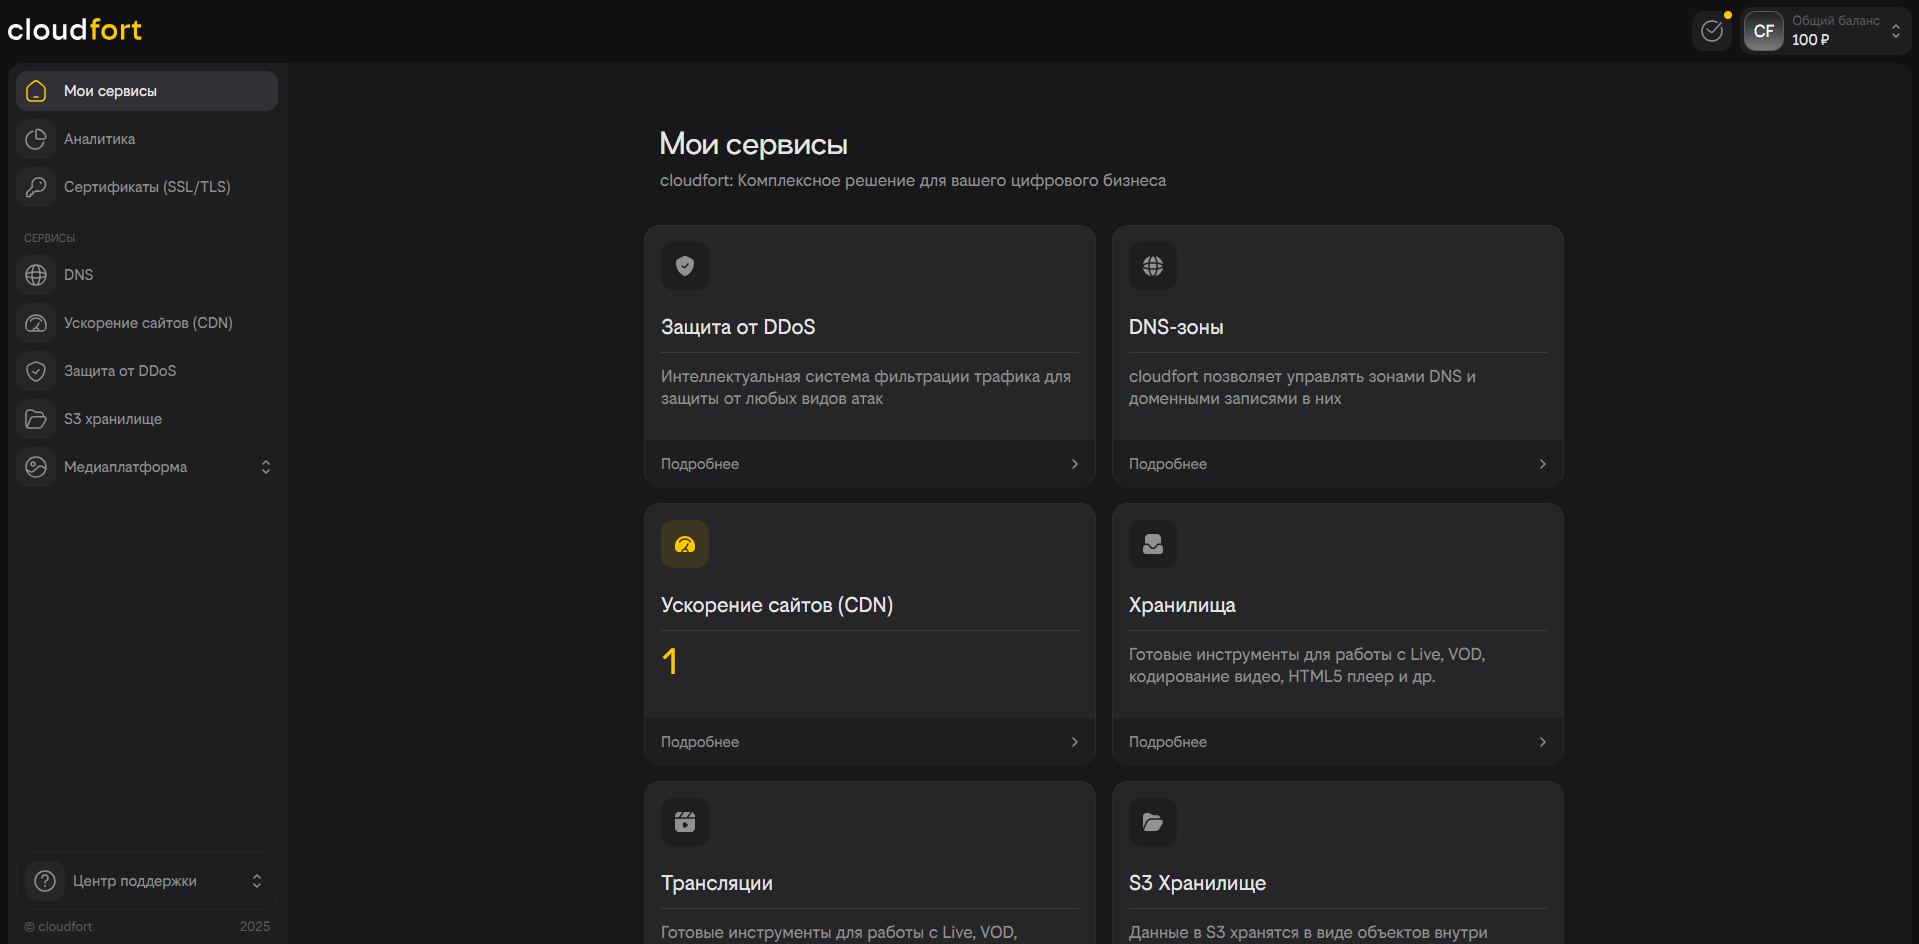Open S3 хранилище from the sidebar
The height and width of the screenshot is (944, 1919).
(x=112, y=419)
